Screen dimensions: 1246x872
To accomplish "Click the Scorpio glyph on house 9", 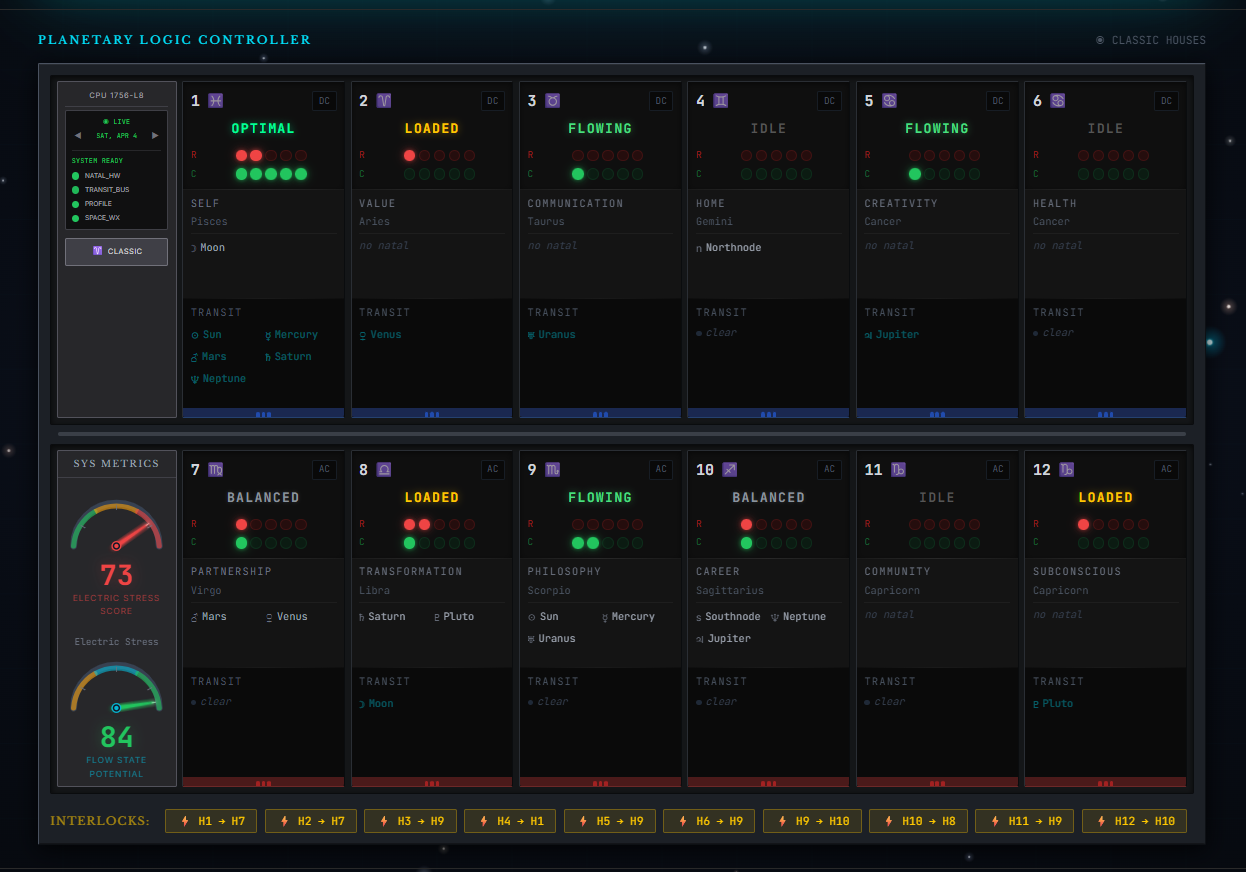I will pos(552,470).
